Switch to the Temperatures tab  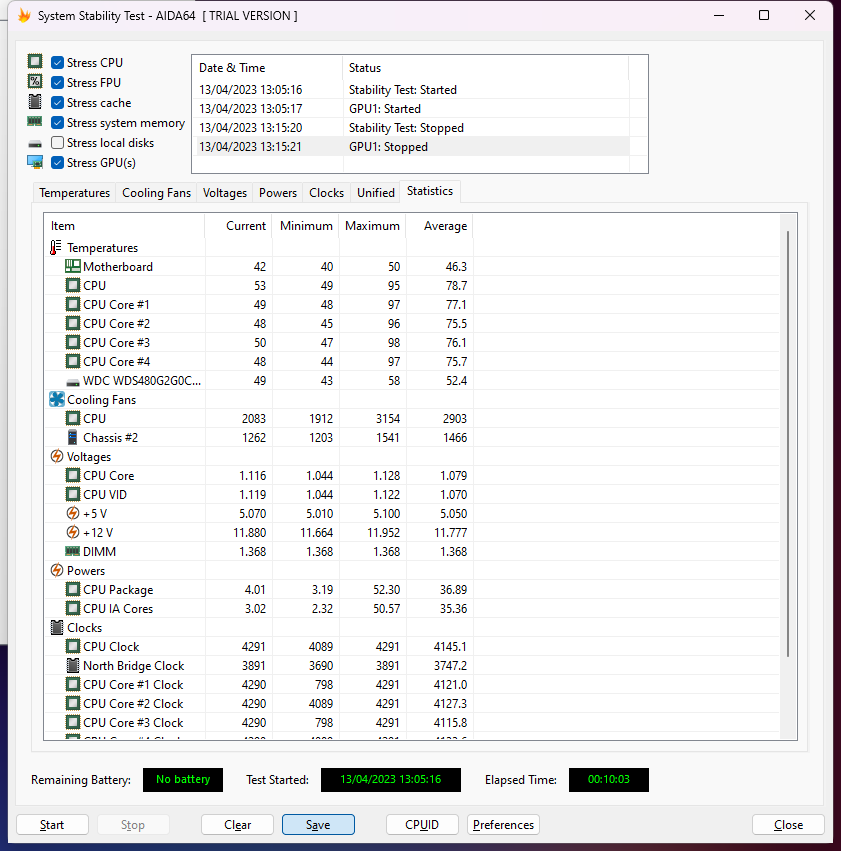pyautogui.click(x=74, y=193)
